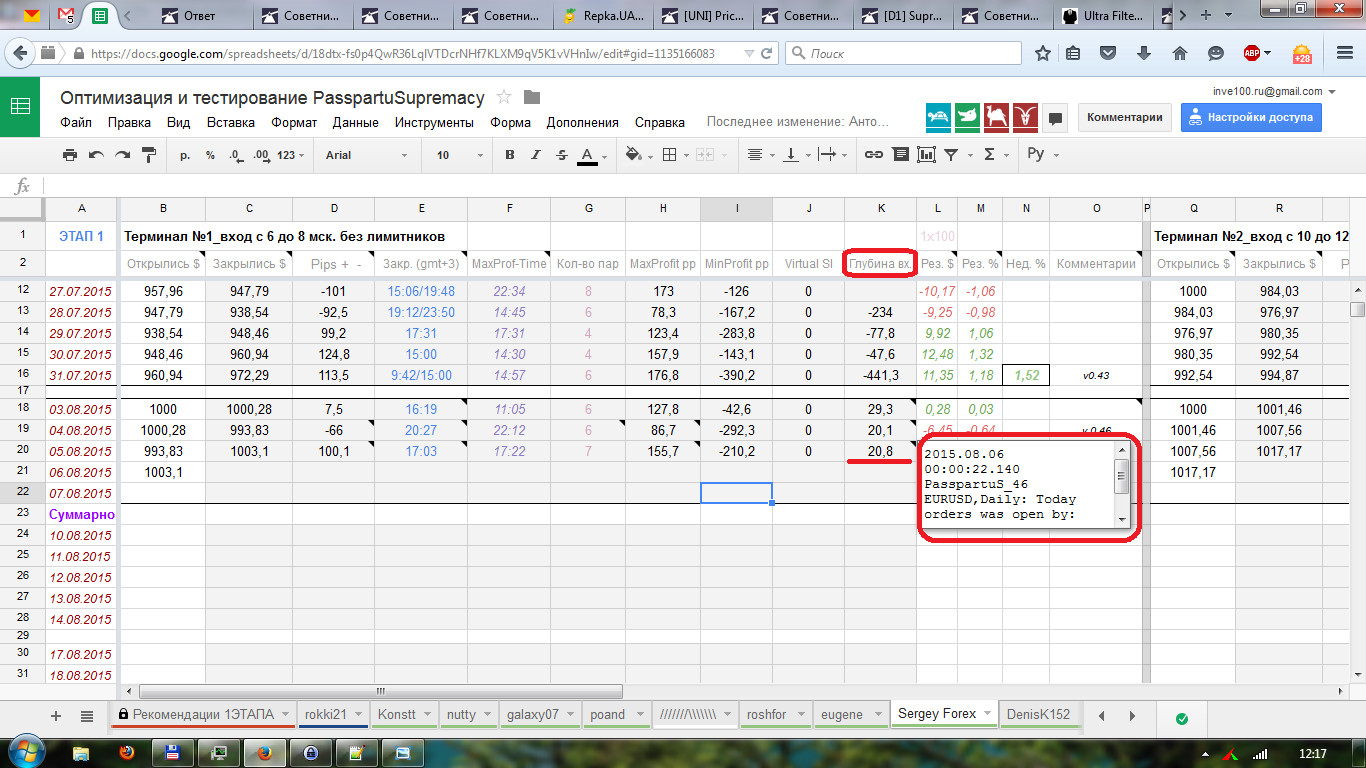1366x768 pixels.
Task: Open the 123 number format dropdown
Action: point(291,155)
